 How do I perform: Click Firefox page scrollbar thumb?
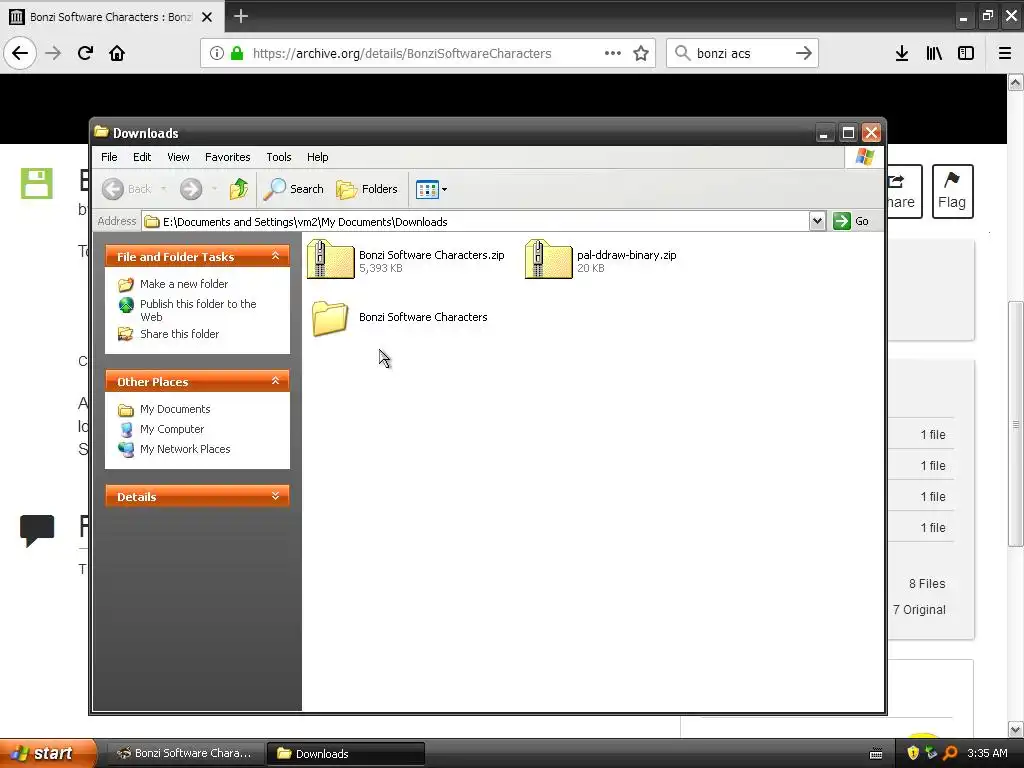point(1015,424)
